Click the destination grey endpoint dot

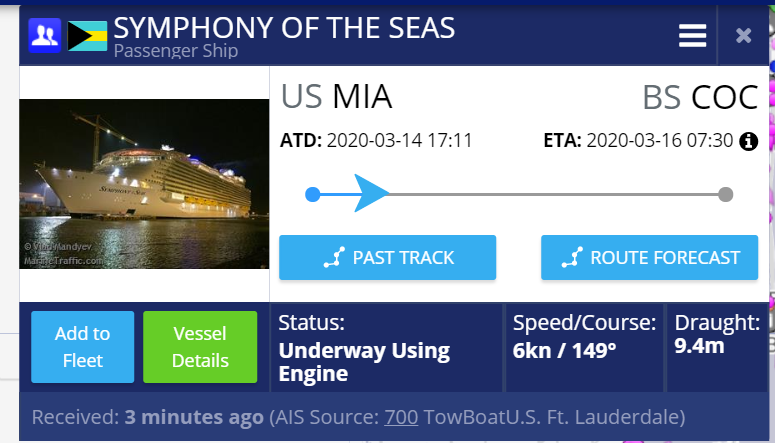click(x=725, y=194)
